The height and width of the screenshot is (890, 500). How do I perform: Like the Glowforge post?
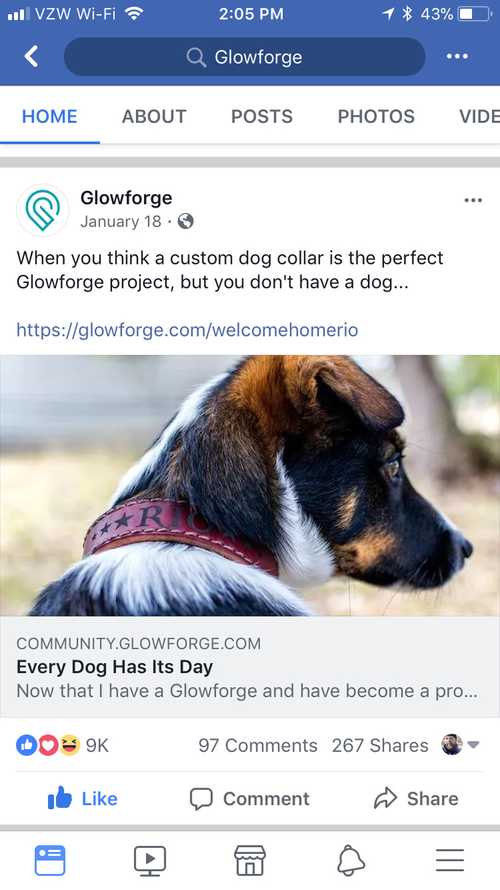coord(83,799)
